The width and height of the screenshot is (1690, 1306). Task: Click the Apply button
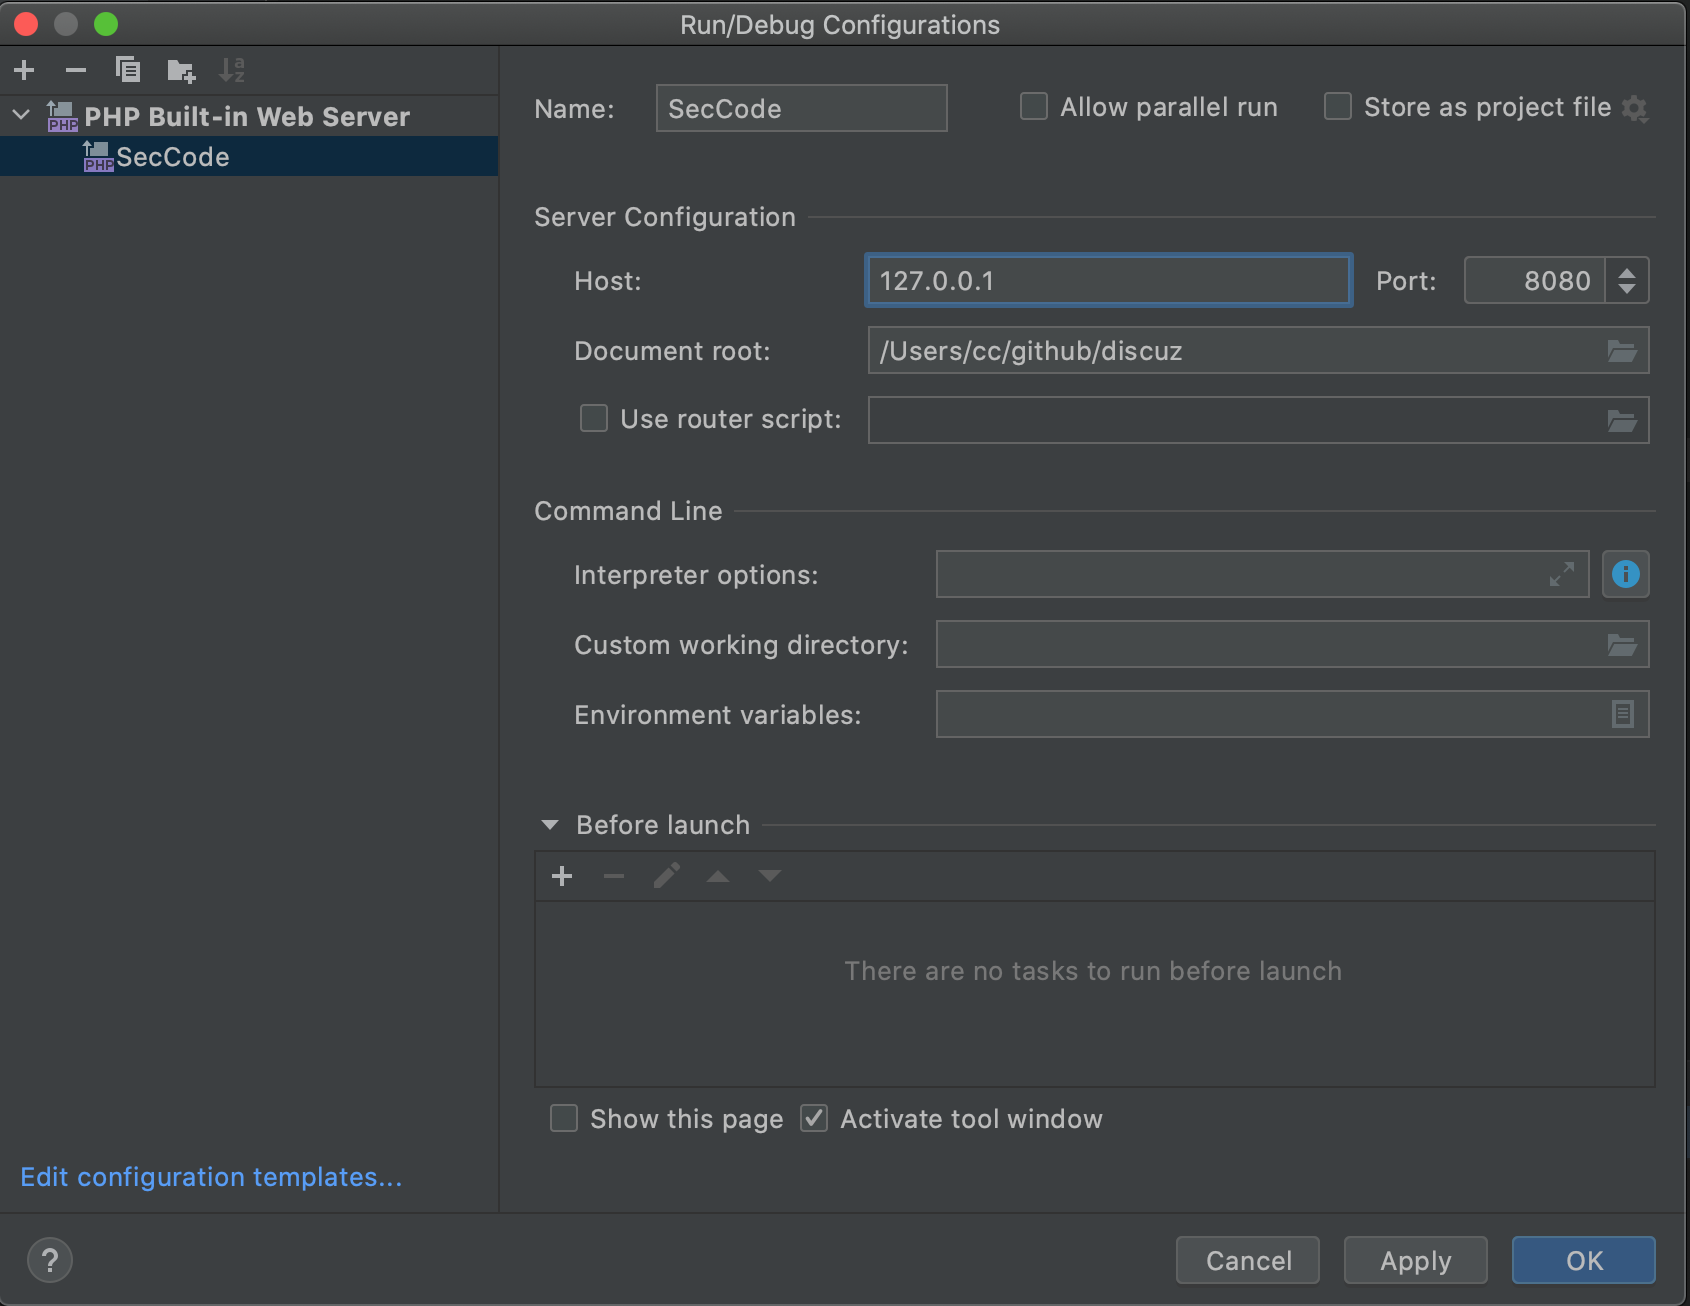(x=1416, y=1260)
